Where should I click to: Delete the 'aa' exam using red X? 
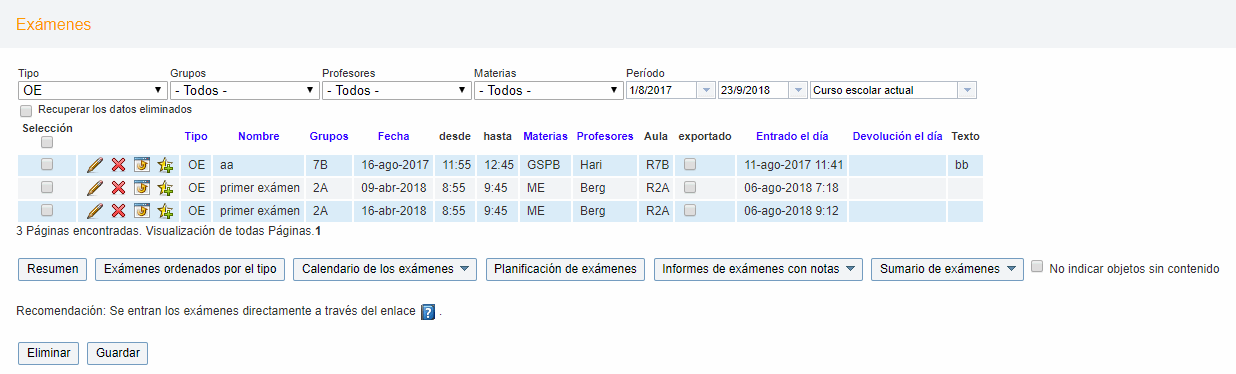(x=118, y=165)
